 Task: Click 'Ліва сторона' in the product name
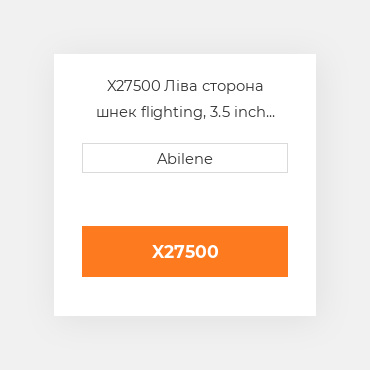coord(214,86)
